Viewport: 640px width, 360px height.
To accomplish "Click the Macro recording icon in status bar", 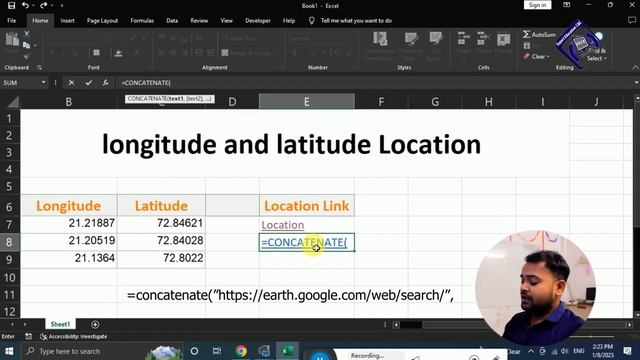I will click(29, 336).
